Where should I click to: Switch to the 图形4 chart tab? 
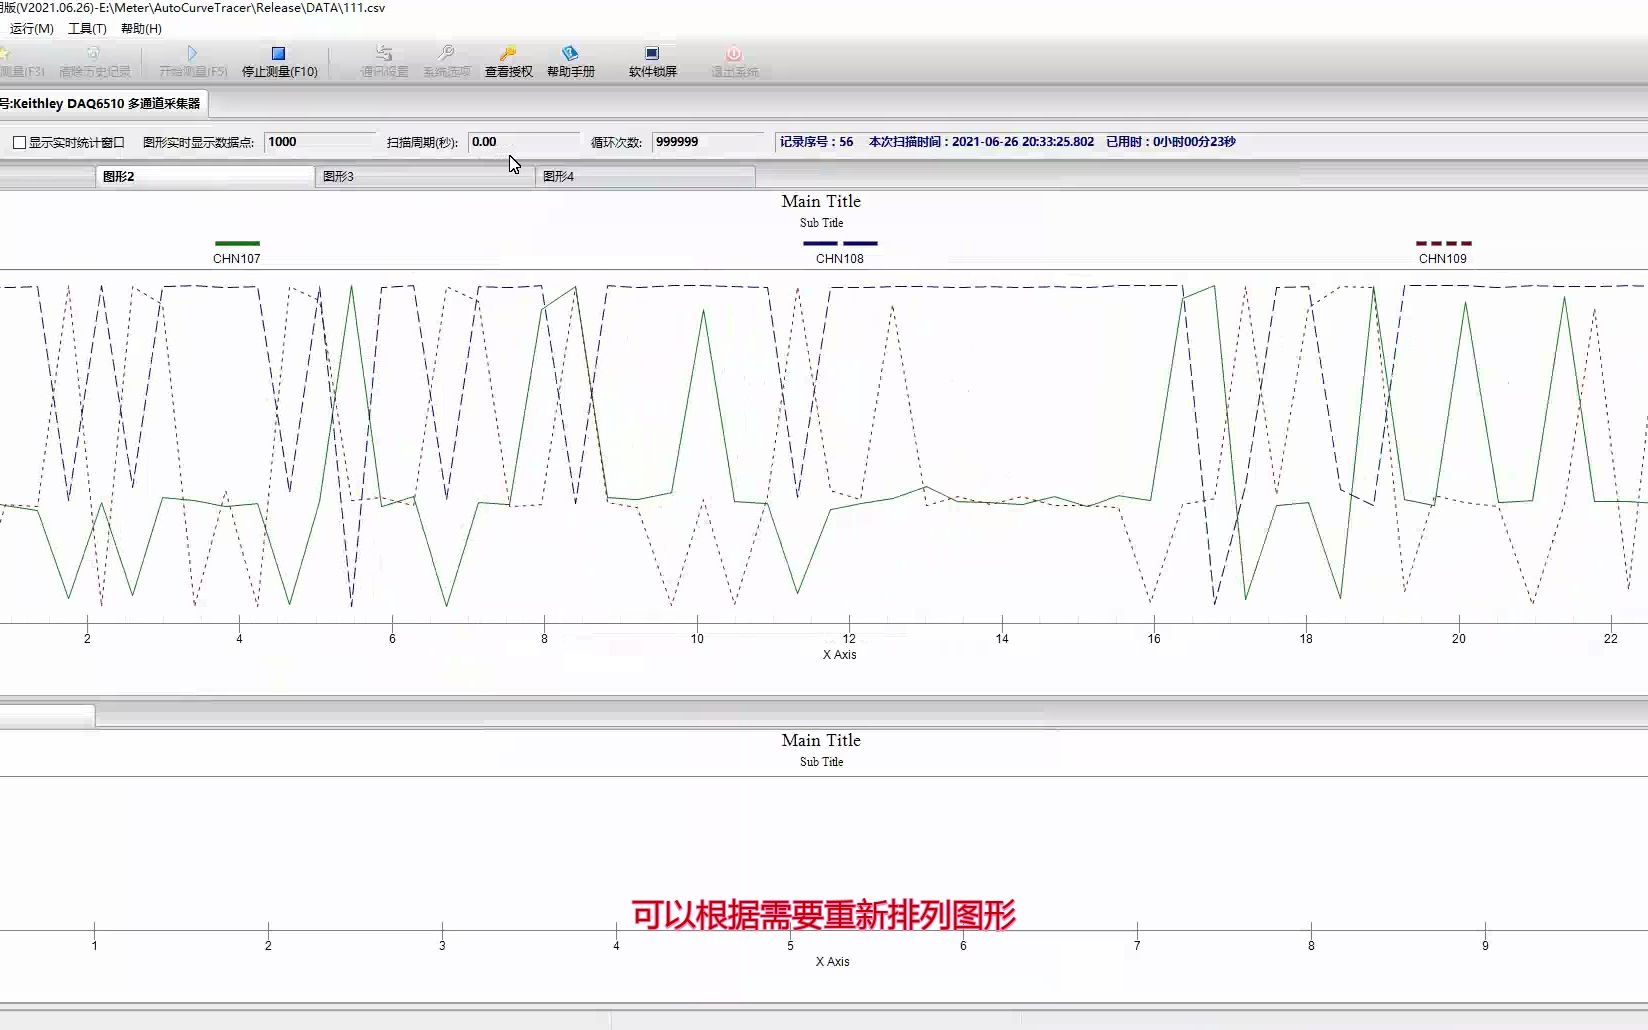click(645, 176)
